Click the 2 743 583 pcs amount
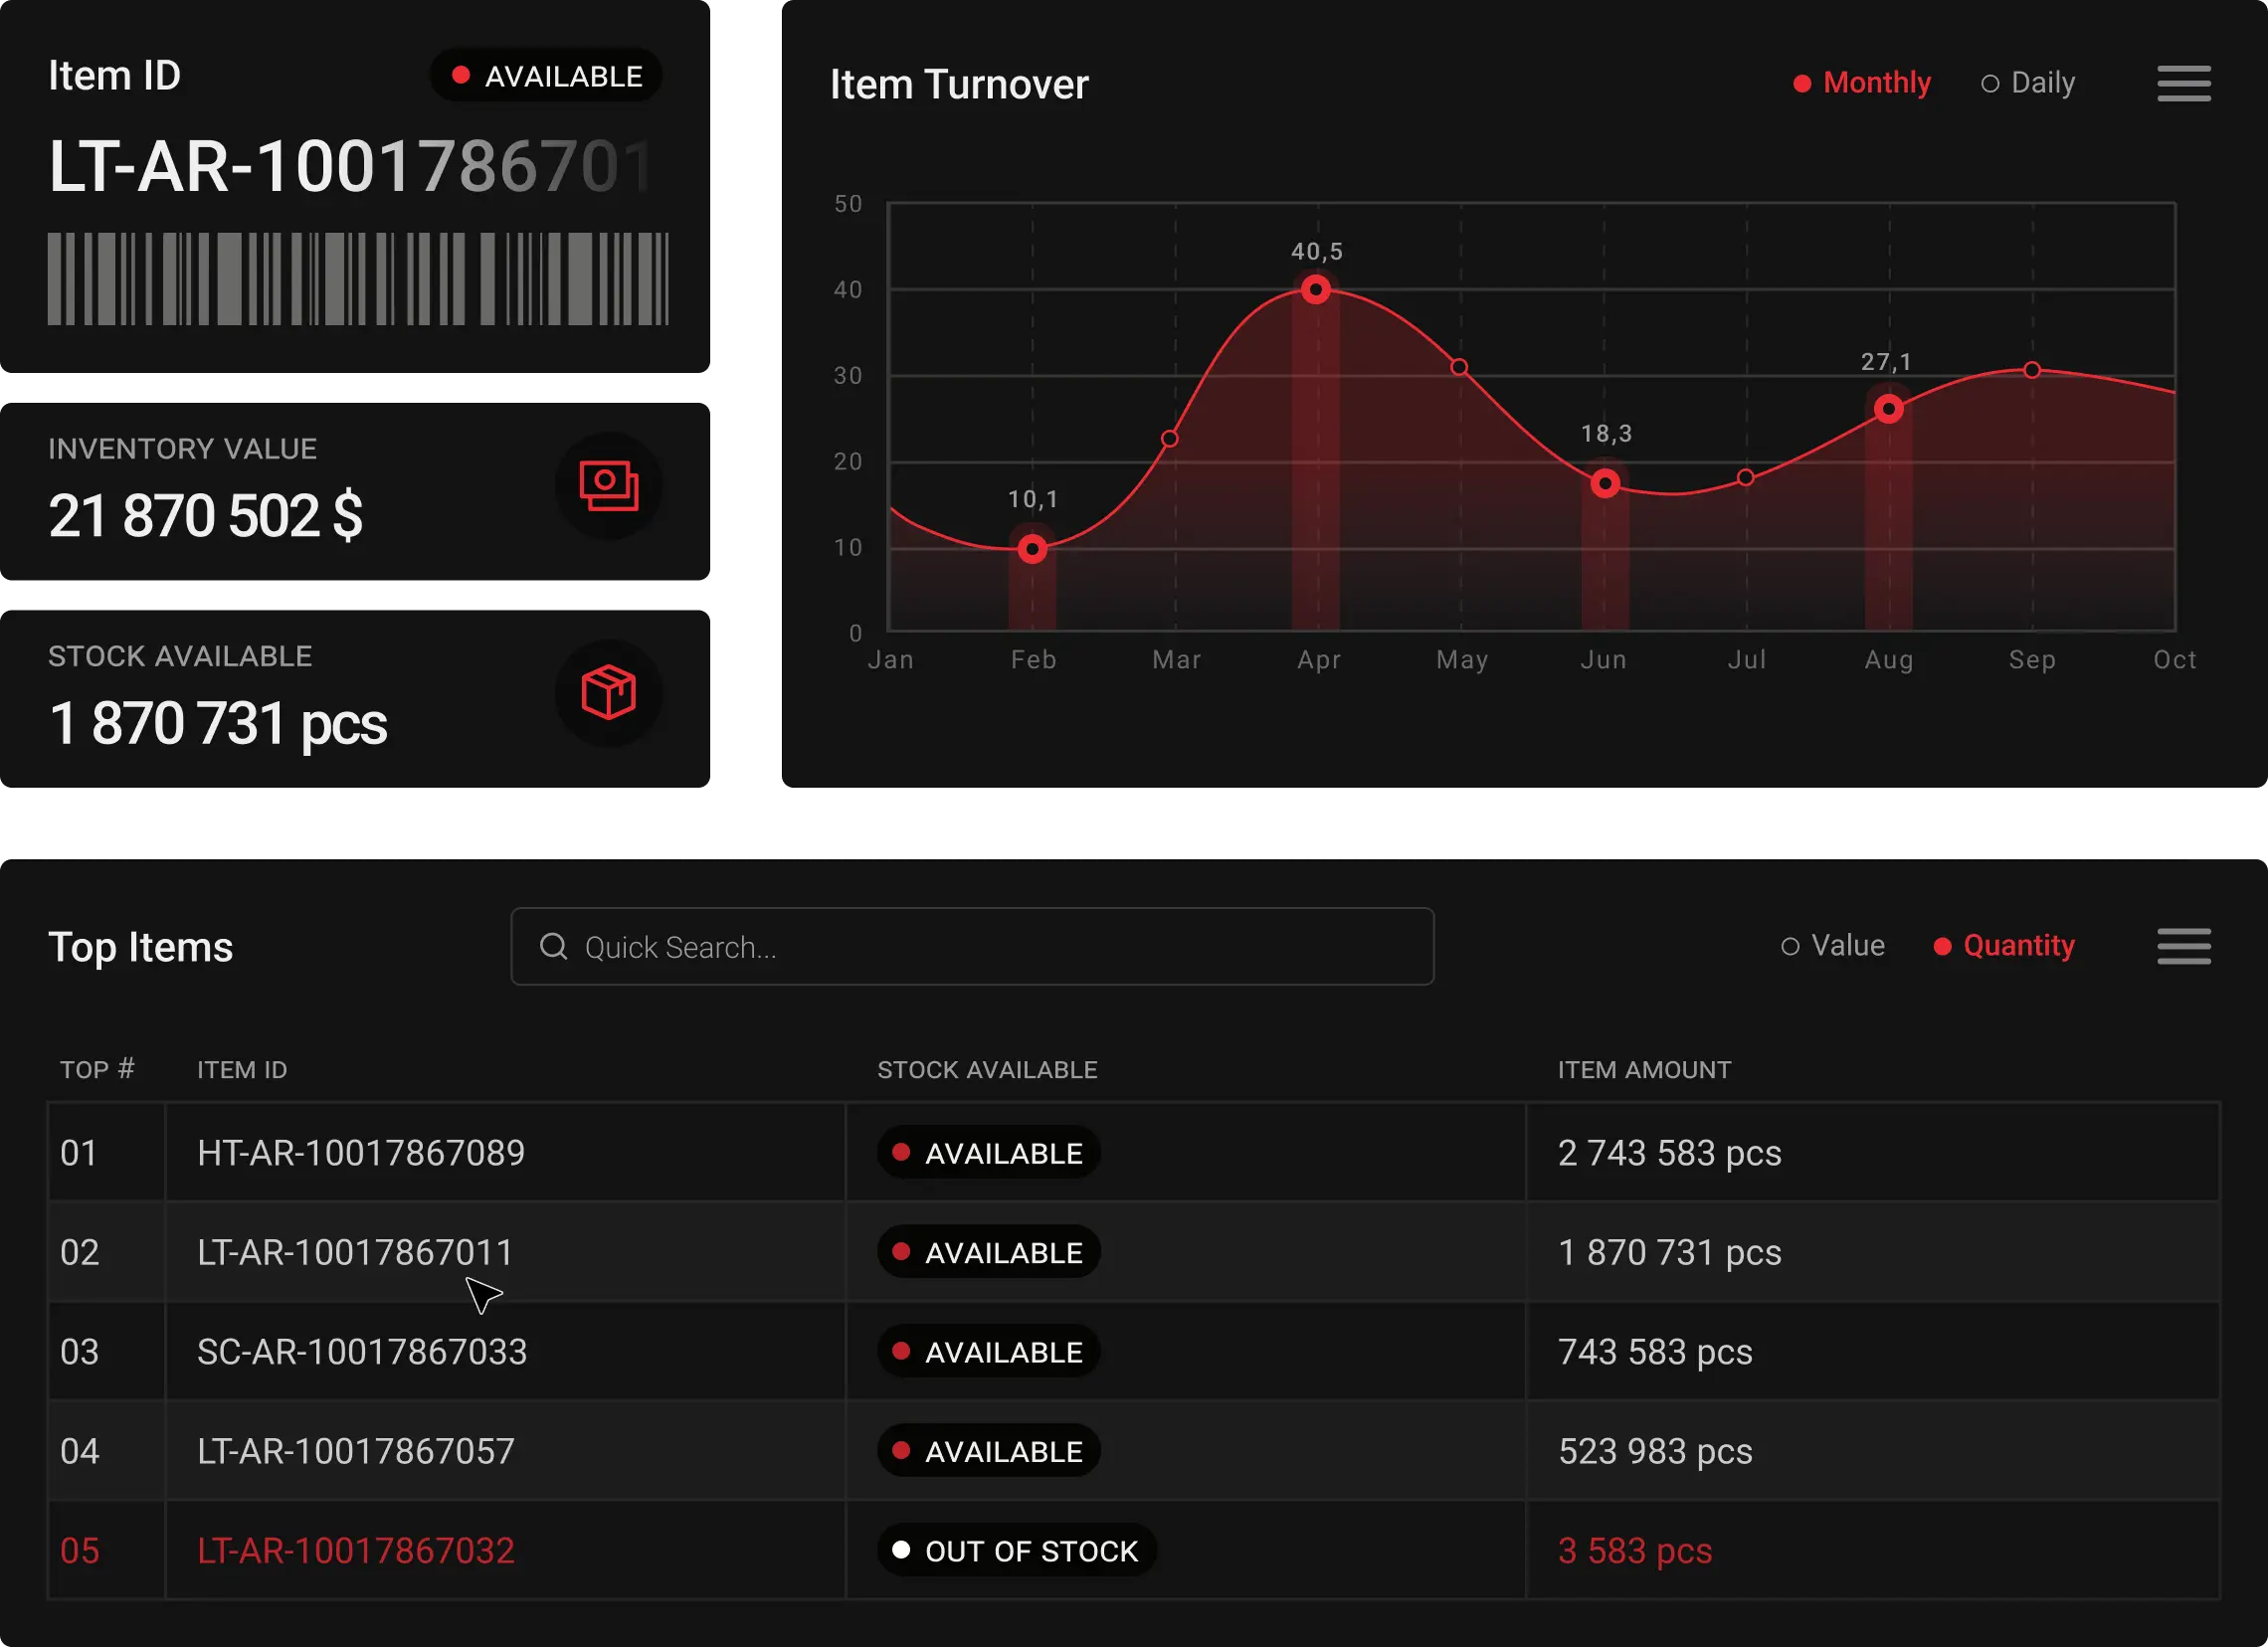The height and width of the screenshot is (1647, 2268). coord(1669,1153)
